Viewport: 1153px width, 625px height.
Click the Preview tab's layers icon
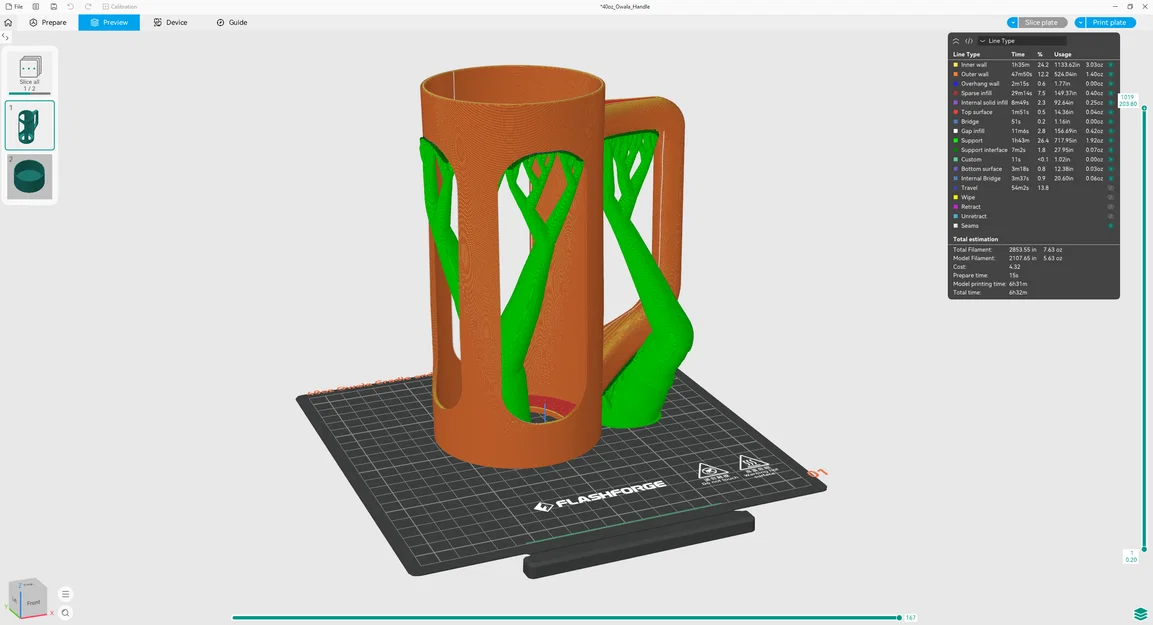[x=94, y=23]
